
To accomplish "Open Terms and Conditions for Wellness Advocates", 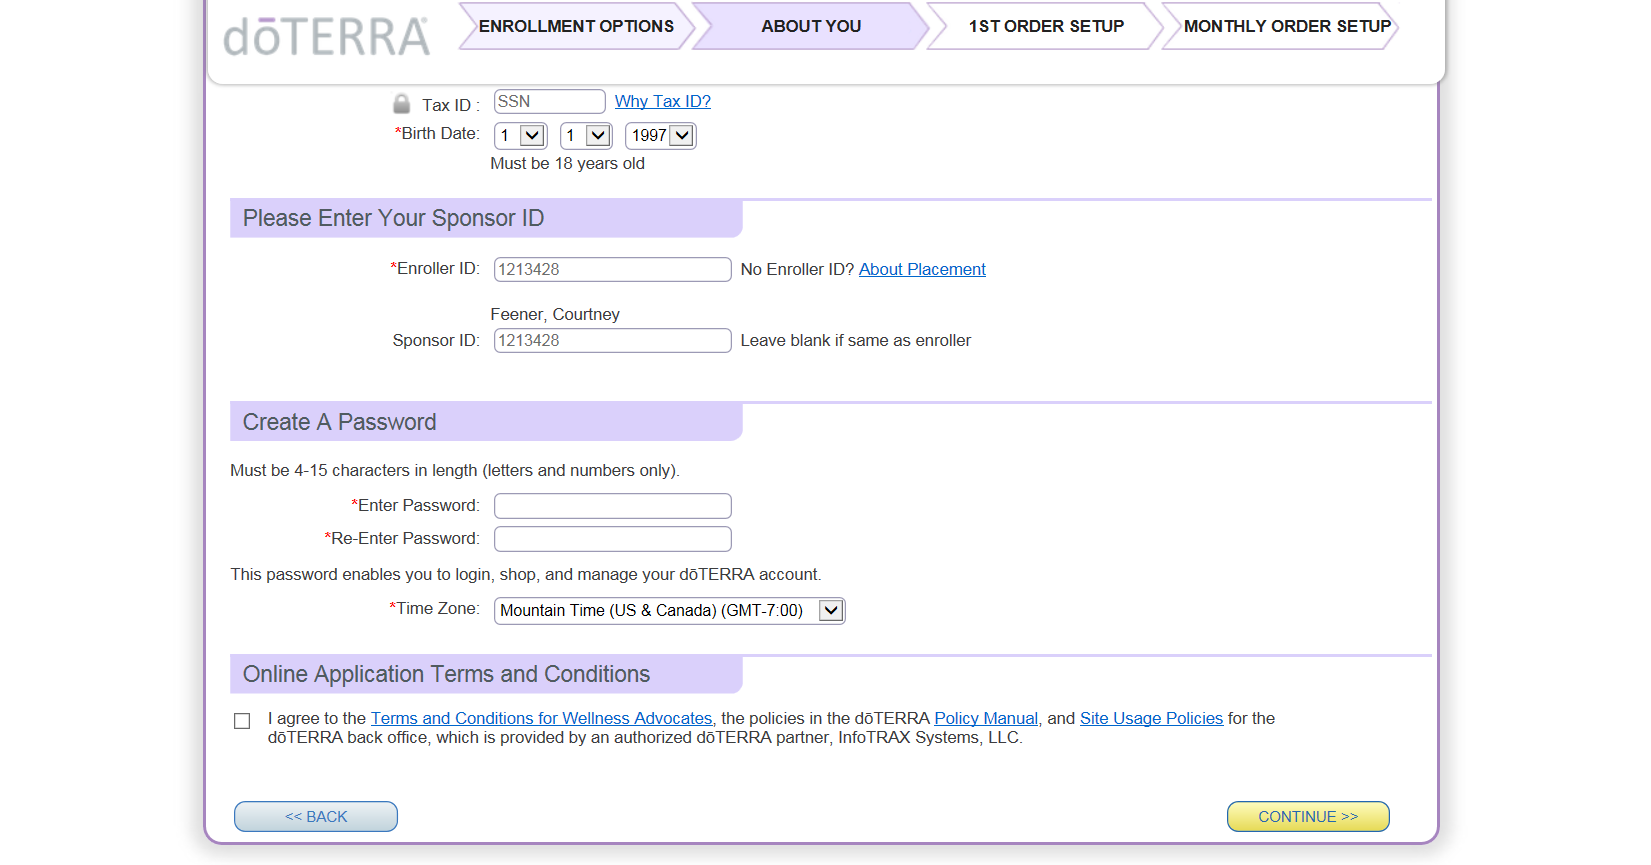I will (541, 718).
